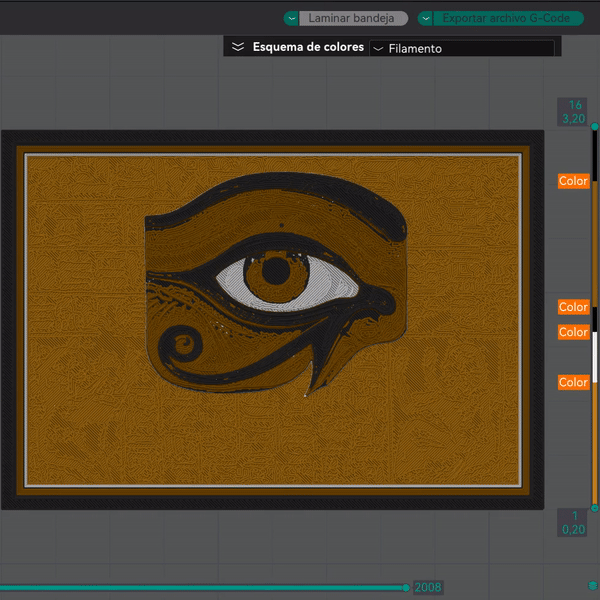The height and width of the screenshot is (600, 600).
Task: Collapse the Esquema de colores panel chevron
Action: [x=237, y=47]
